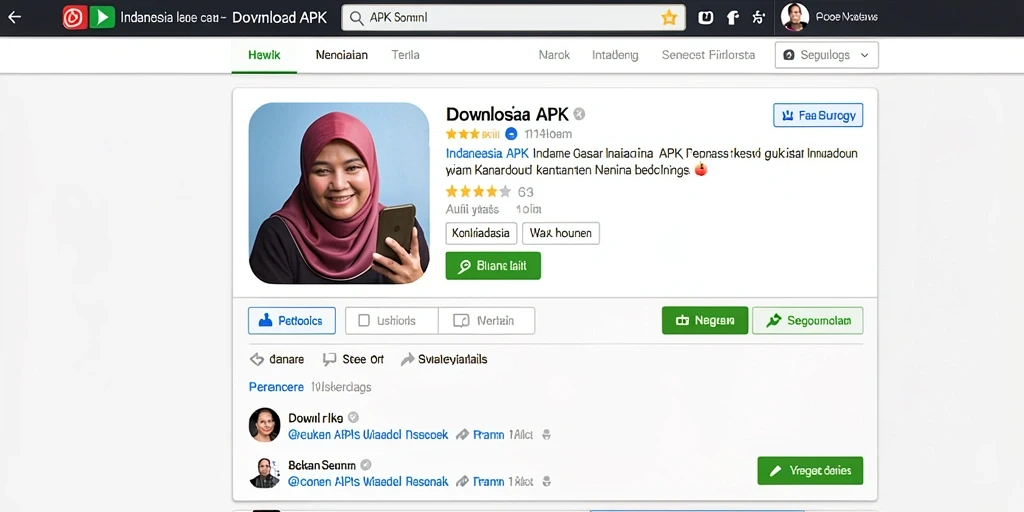Click the four-star rating row with 63
The width and height of the screenshot is (1024, 512).
click(490, 191)
